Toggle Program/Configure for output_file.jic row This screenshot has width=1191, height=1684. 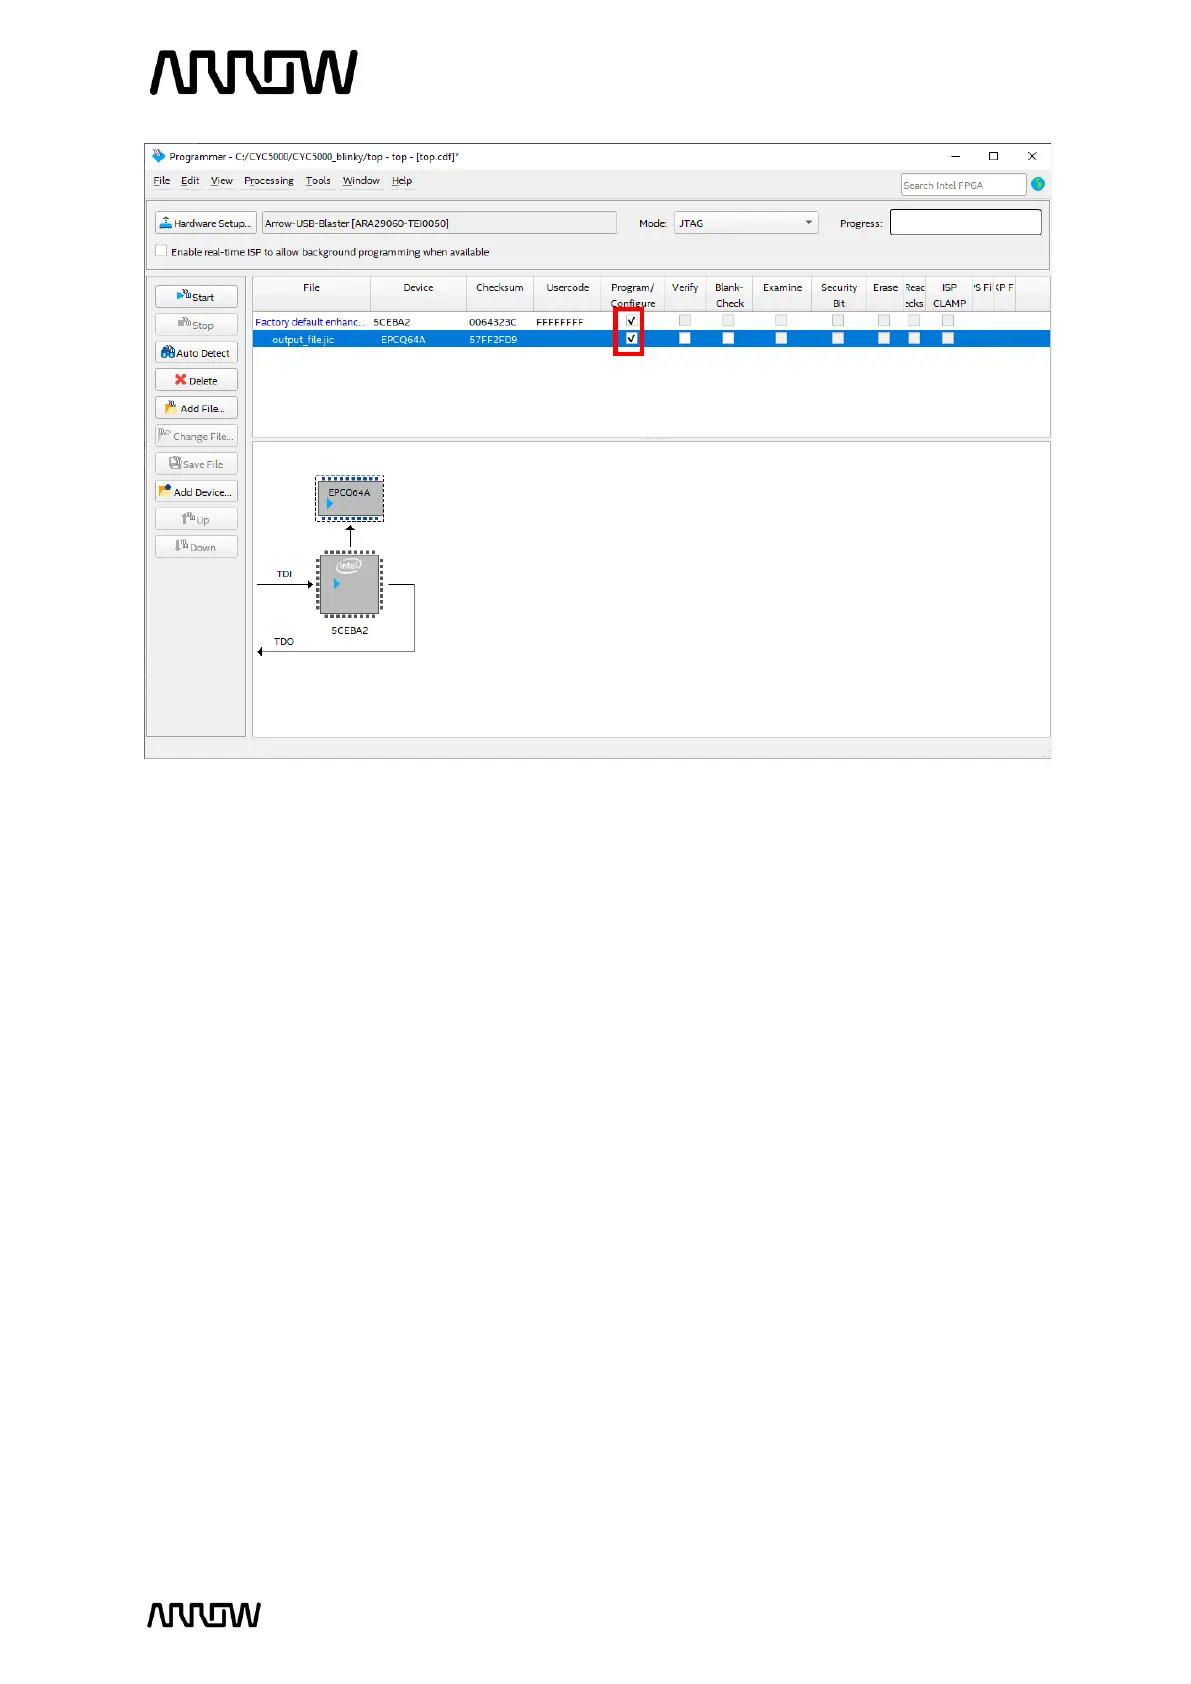point(631,338)
